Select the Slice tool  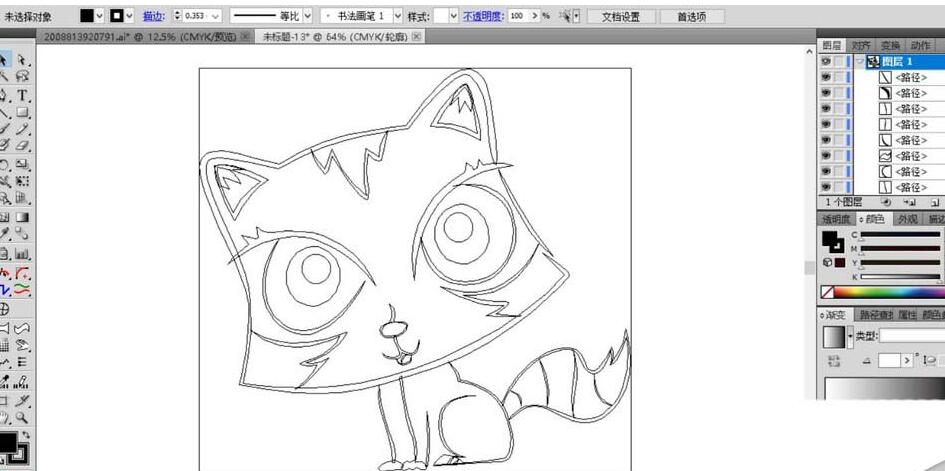tap(22, 399)
